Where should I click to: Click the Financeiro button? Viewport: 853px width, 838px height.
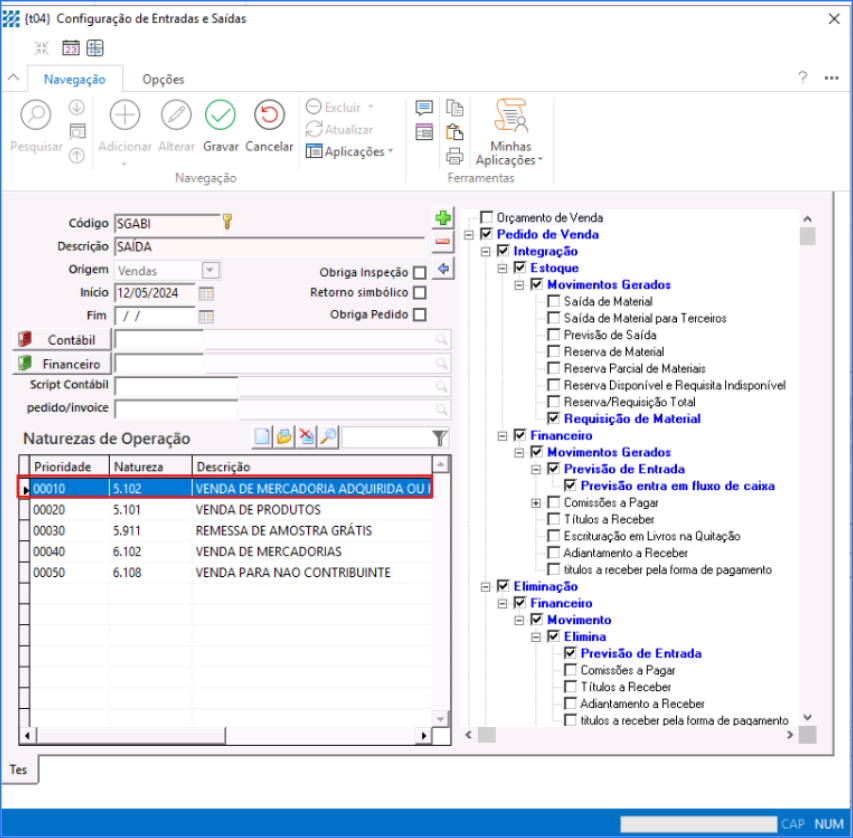coord(62,364)
